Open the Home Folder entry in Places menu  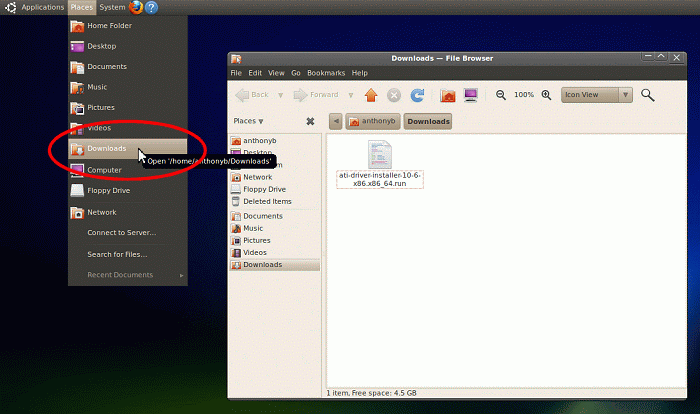click(128, 26)
